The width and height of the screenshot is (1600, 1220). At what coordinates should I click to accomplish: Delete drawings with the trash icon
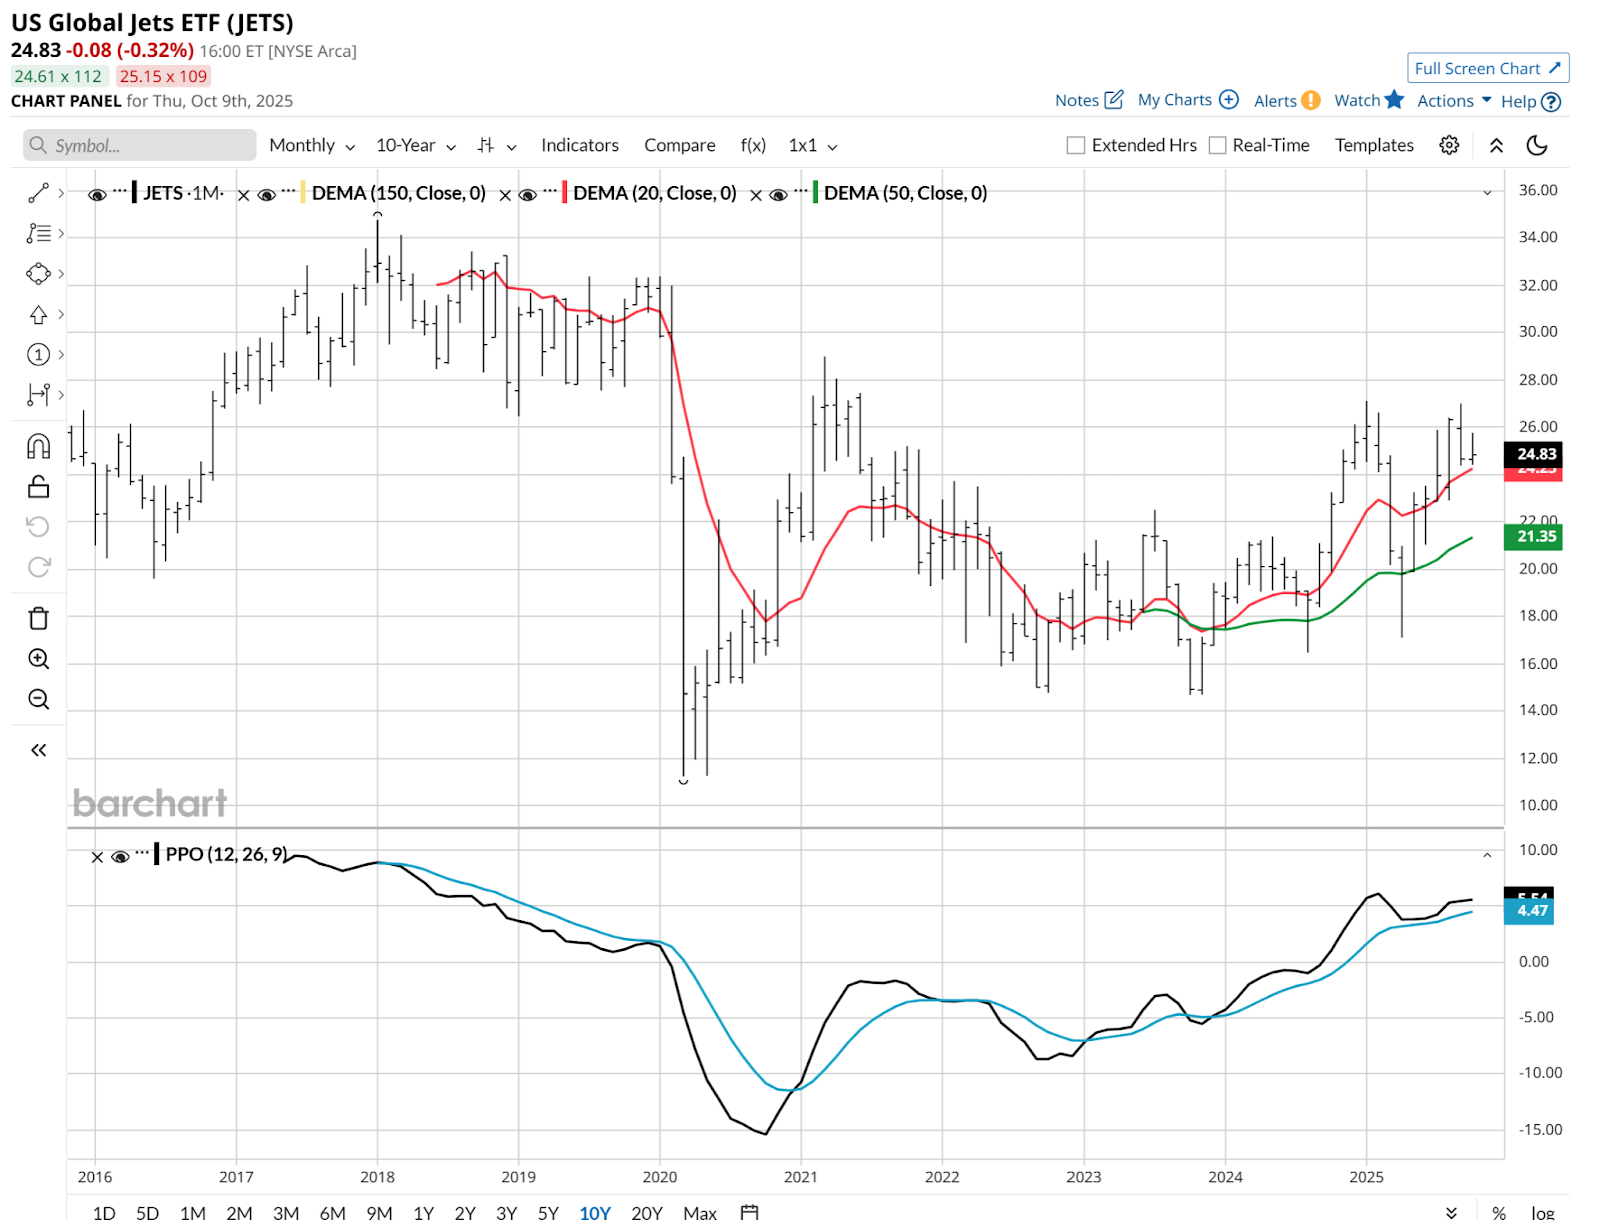[x=38, y=619]
